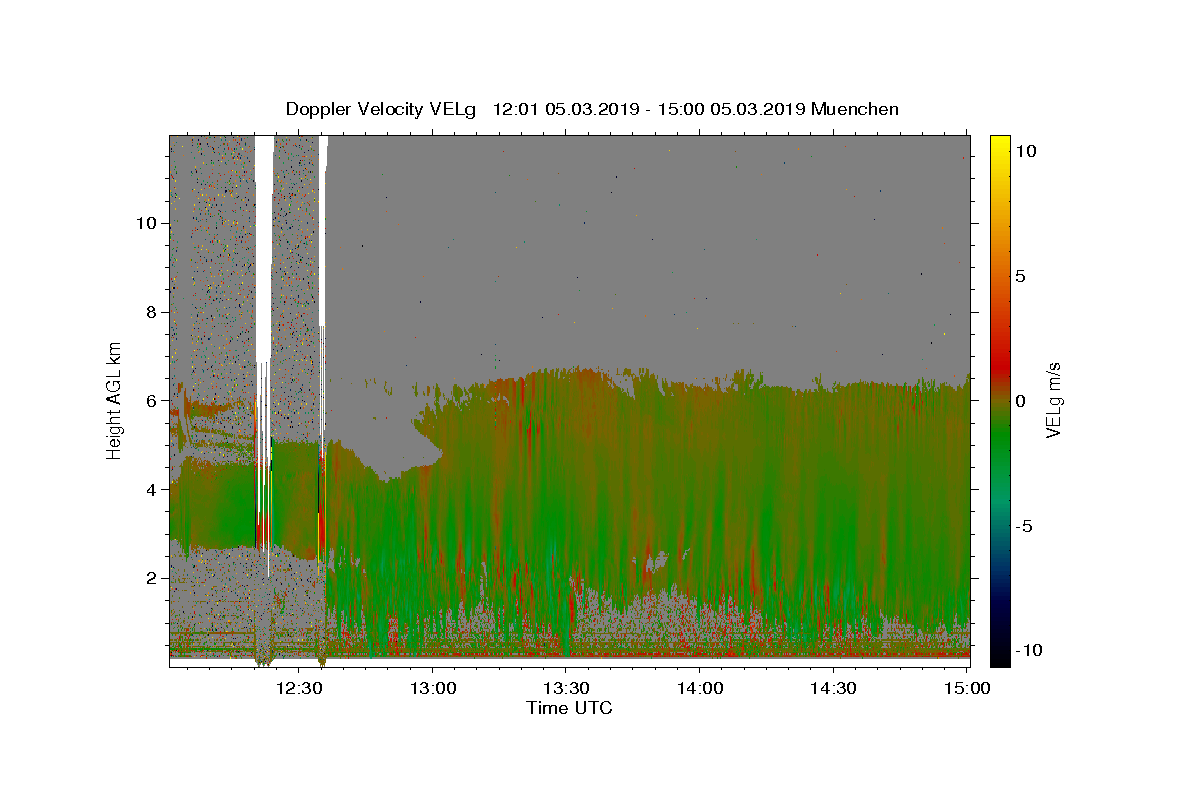Click the 'Height AGL km' axis label
1200x800 pixels.
(x=115, y=400)
